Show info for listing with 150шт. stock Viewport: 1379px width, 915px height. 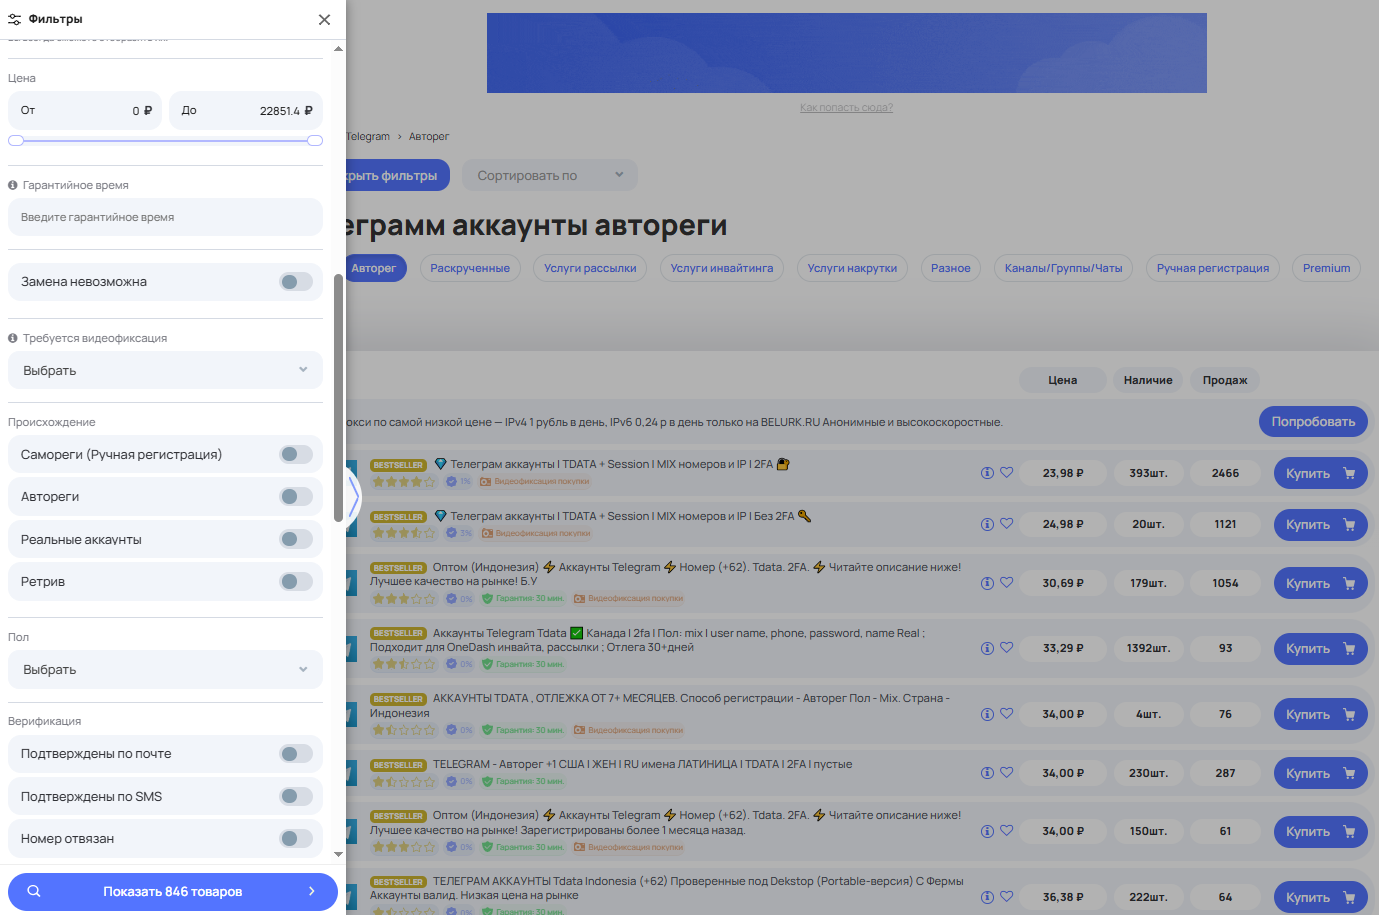[987, 831]
